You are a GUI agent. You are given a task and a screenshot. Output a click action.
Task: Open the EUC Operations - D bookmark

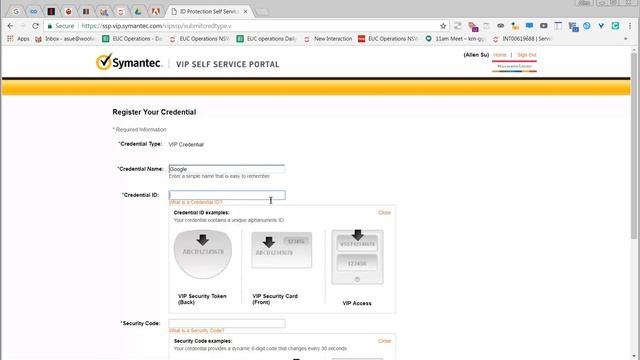pyautogui.click(x=133, y=39)
